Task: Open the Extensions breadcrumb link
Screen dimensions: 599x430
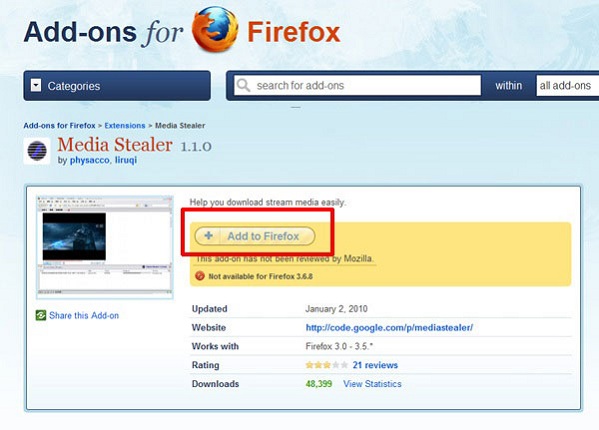Action: click(125, 126)
